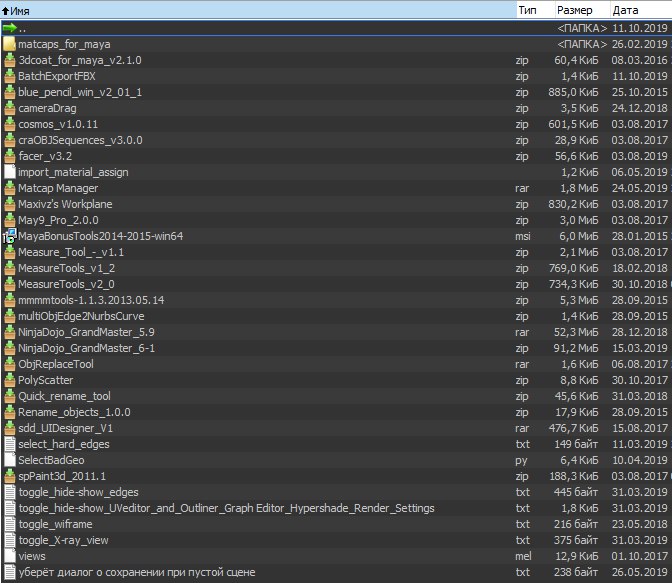Click the size value 885,0 КиБ
This screenshot has width=672, height=583.
573,92
